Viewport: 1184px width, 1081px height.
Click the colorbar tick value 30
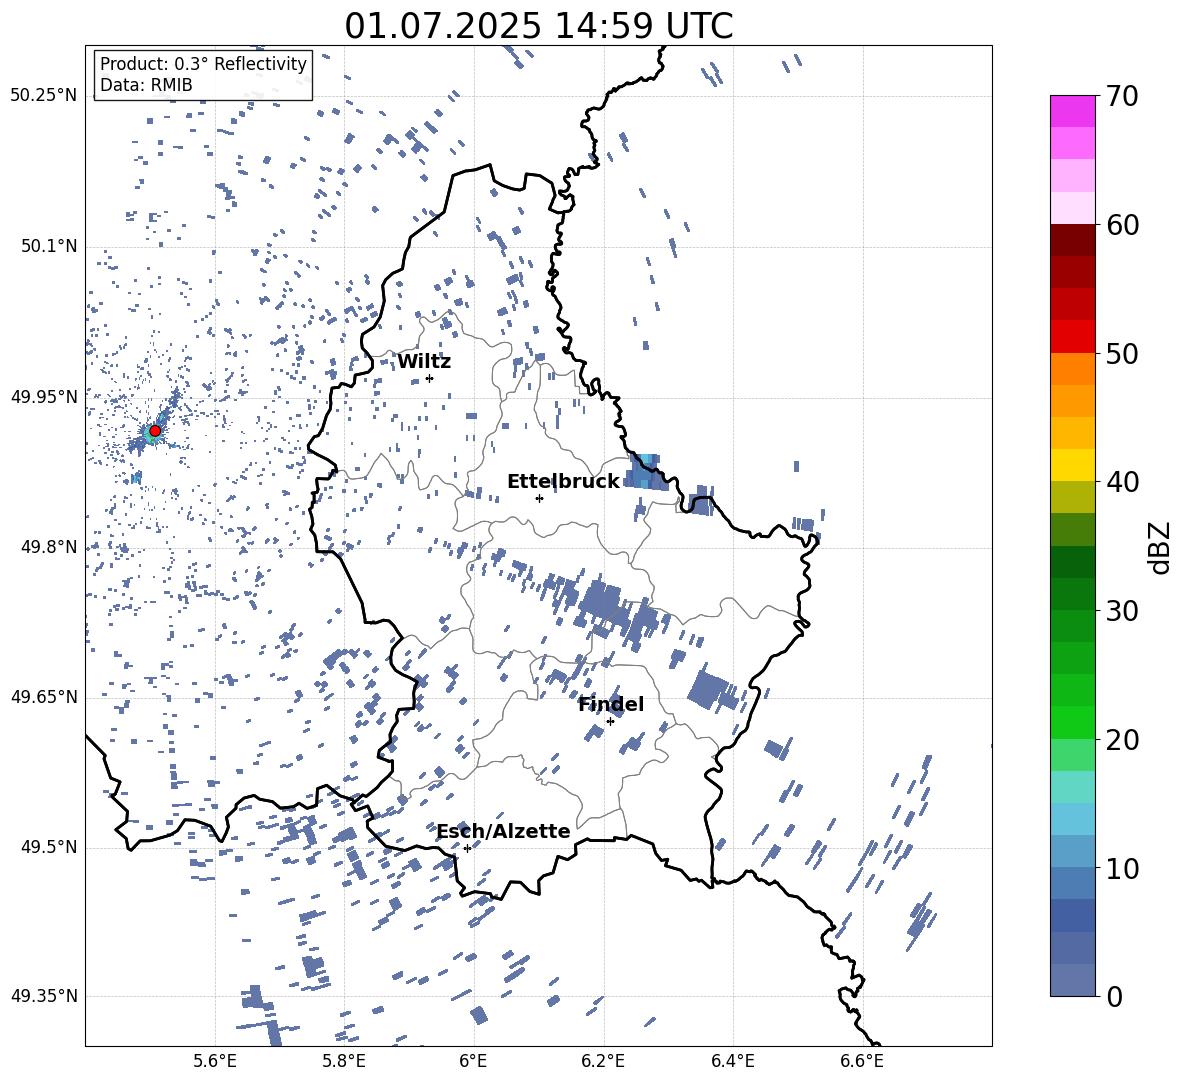(1122, 611)
